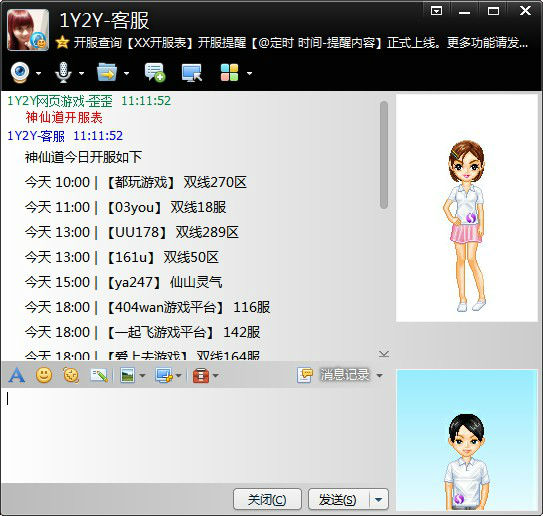The height and width of the screenshot is (516, 543).
Task: Click the magic emoticon face icon
Action: (x=71, y=375)
